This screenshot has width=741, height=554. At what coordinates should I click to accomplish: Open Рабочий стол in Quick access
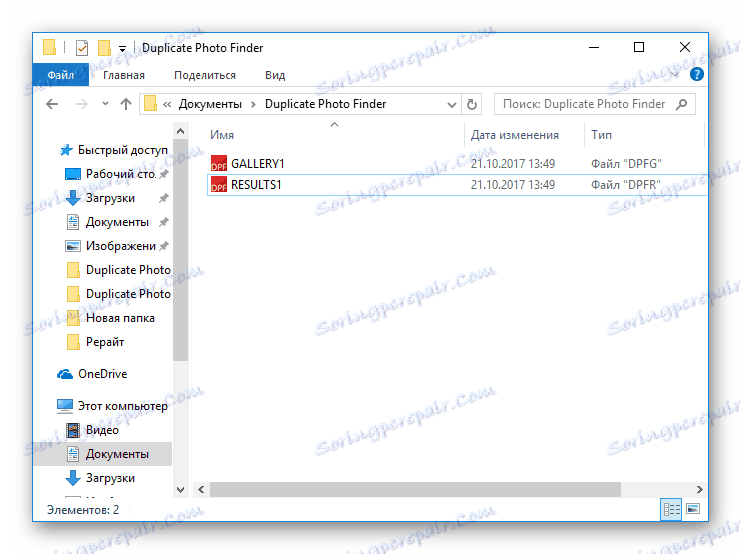(x=121, y=174)
